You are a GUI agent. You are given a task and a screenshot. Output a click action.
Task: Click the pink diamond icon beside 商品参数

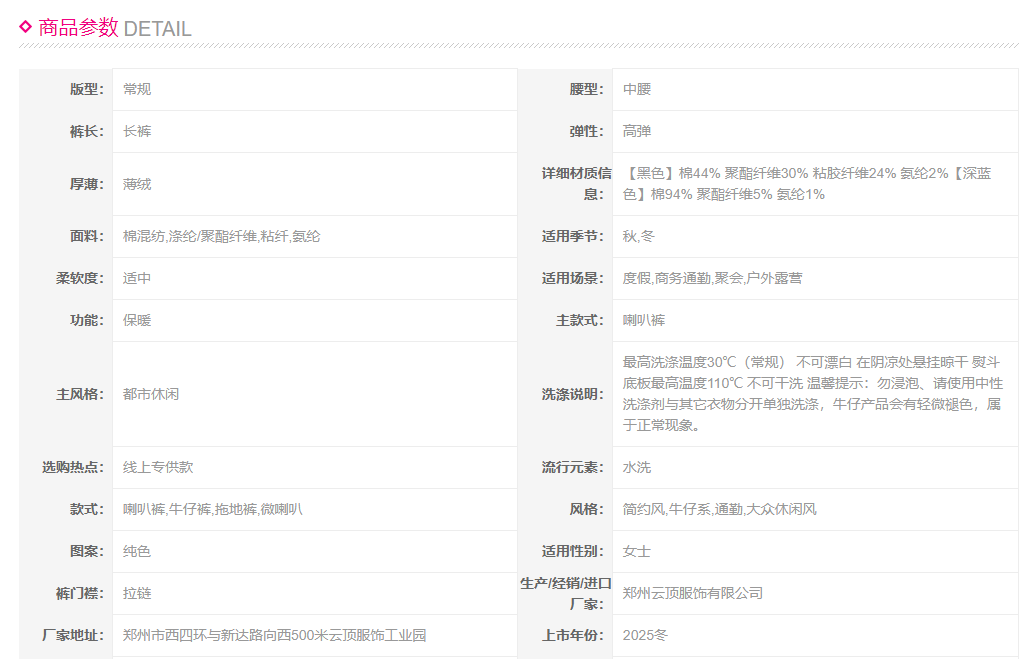coord(26,27)
